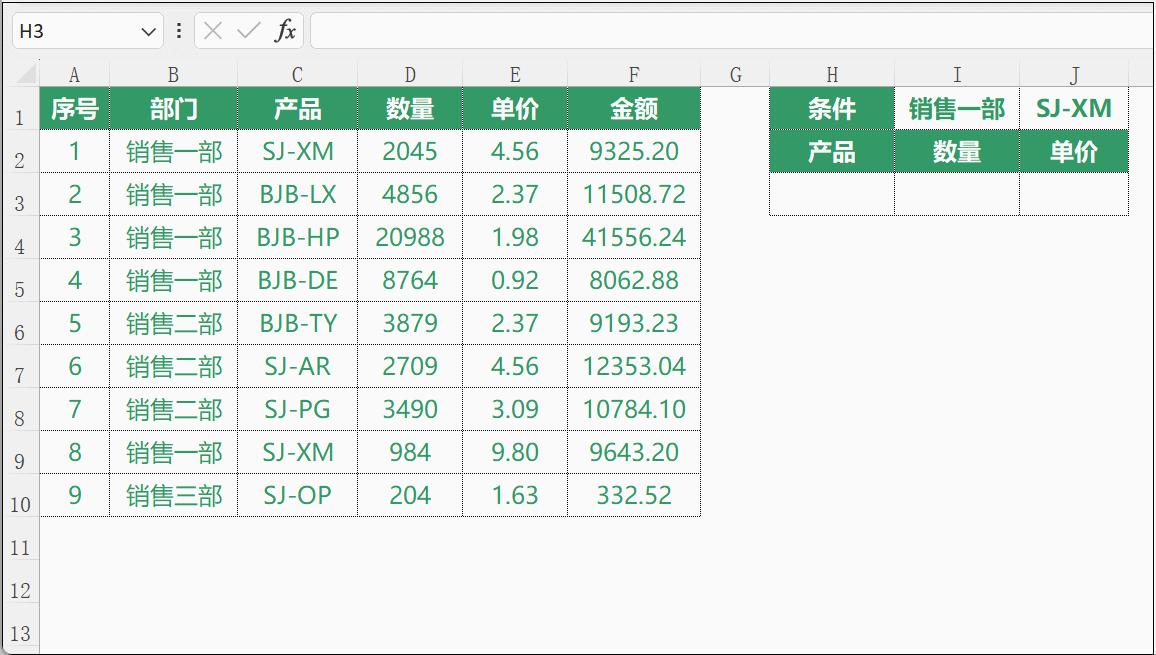Image resolution: width=1156 pixels, height=655 pixels.
Task: Click unit price cell 9.80
Action: point(515,452)
